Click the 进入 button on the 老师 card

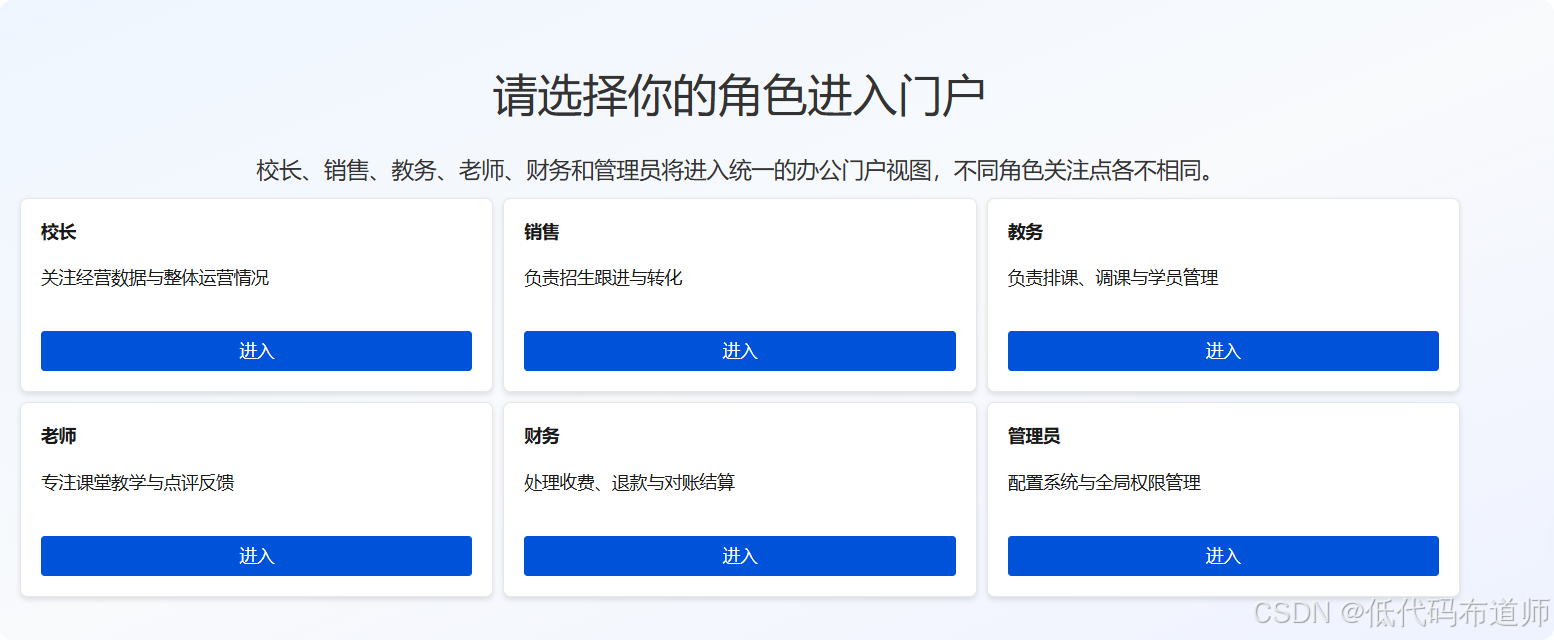pyautogui.click(x=256, y=556)
